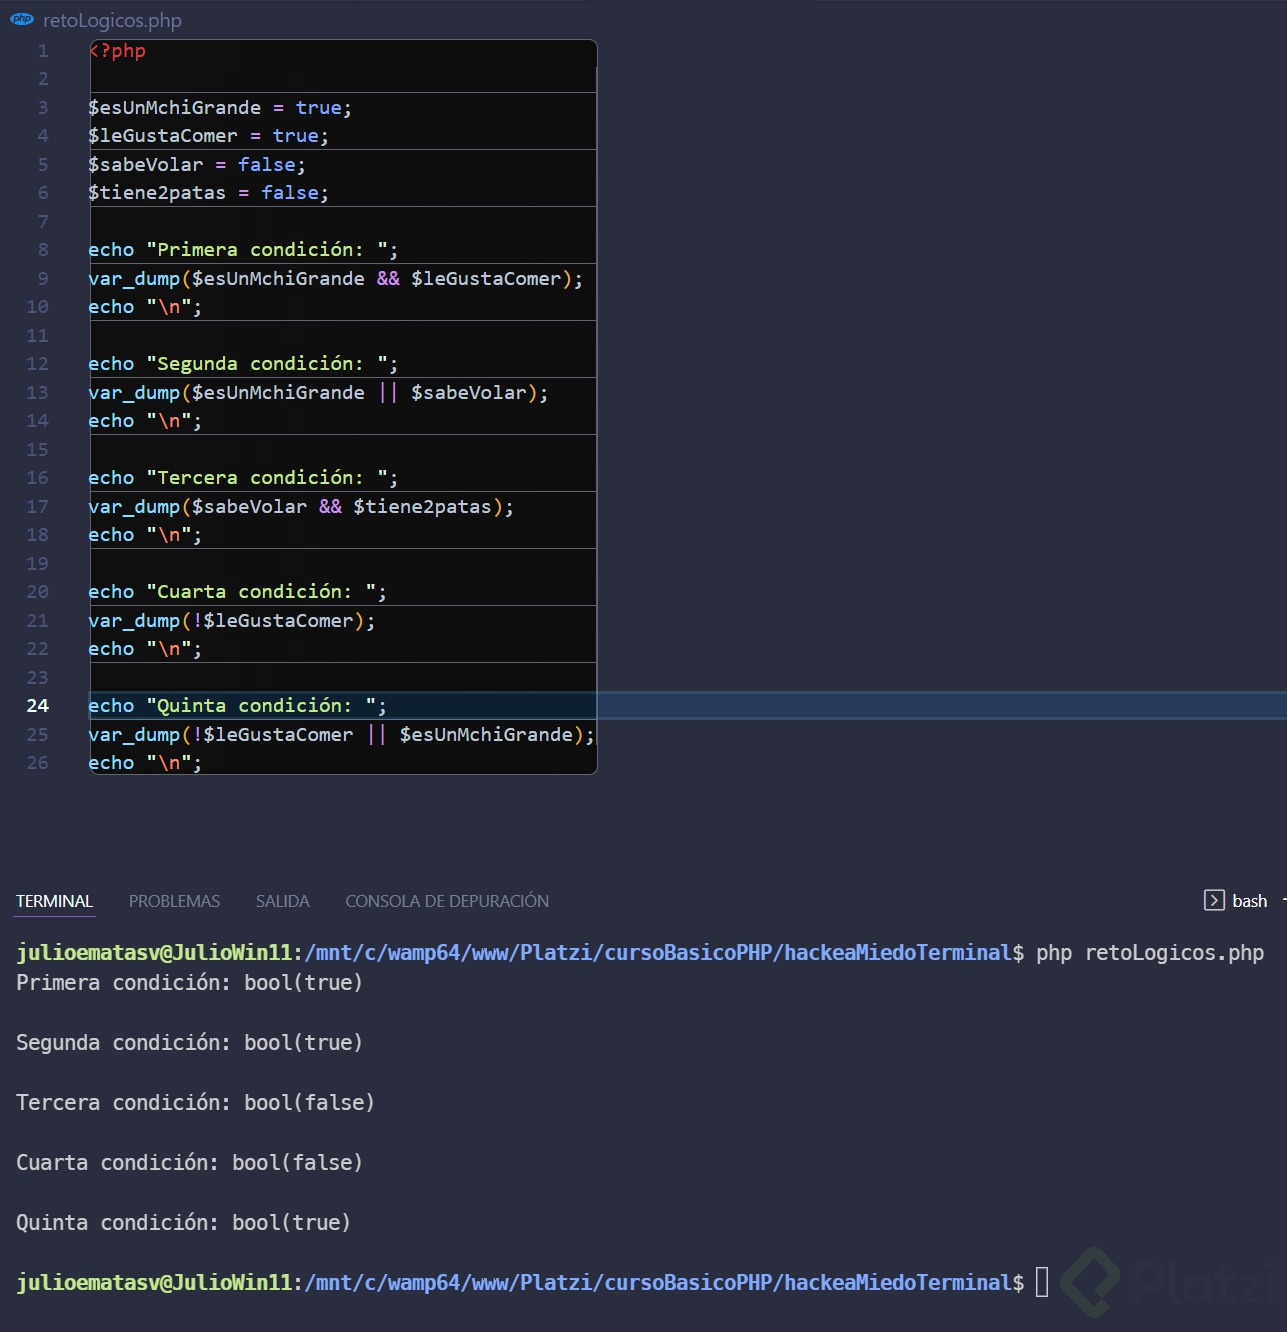Viewport: 1287px width, 1332px height.
Task: Click the $sabeVolar = false line
Action: [197, 165]
